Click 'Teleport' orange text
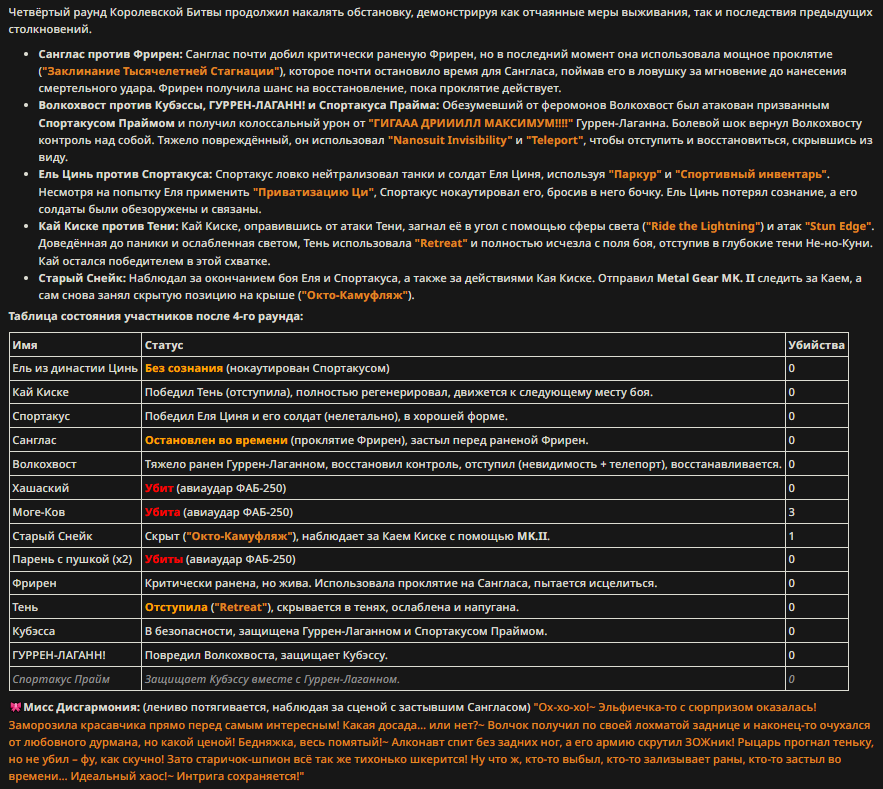883x789 pixels. (555, 140)
